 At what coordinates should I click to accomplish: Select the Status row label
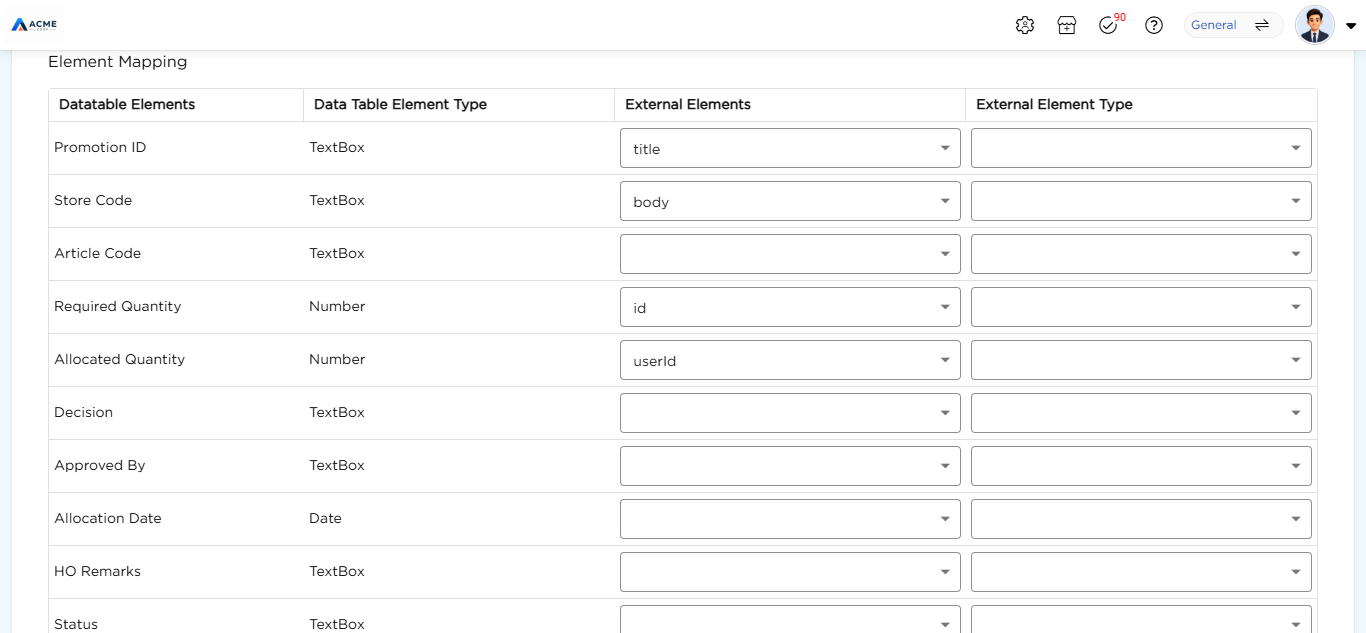click(x=76, y=624)
